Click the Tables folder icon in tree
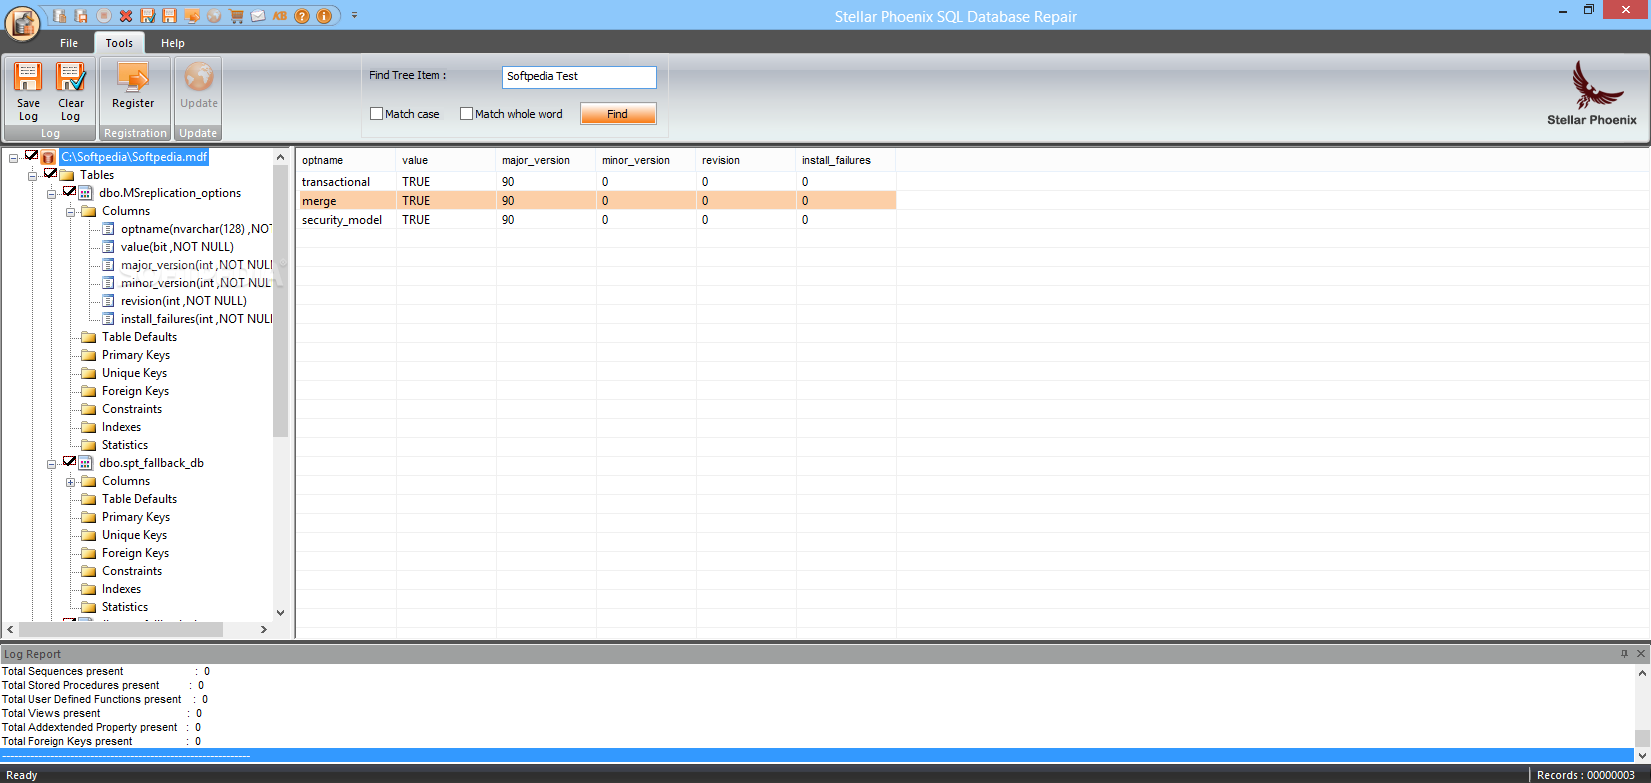The height and width of the screenshot is (783, 1651). tap(67, 175)
